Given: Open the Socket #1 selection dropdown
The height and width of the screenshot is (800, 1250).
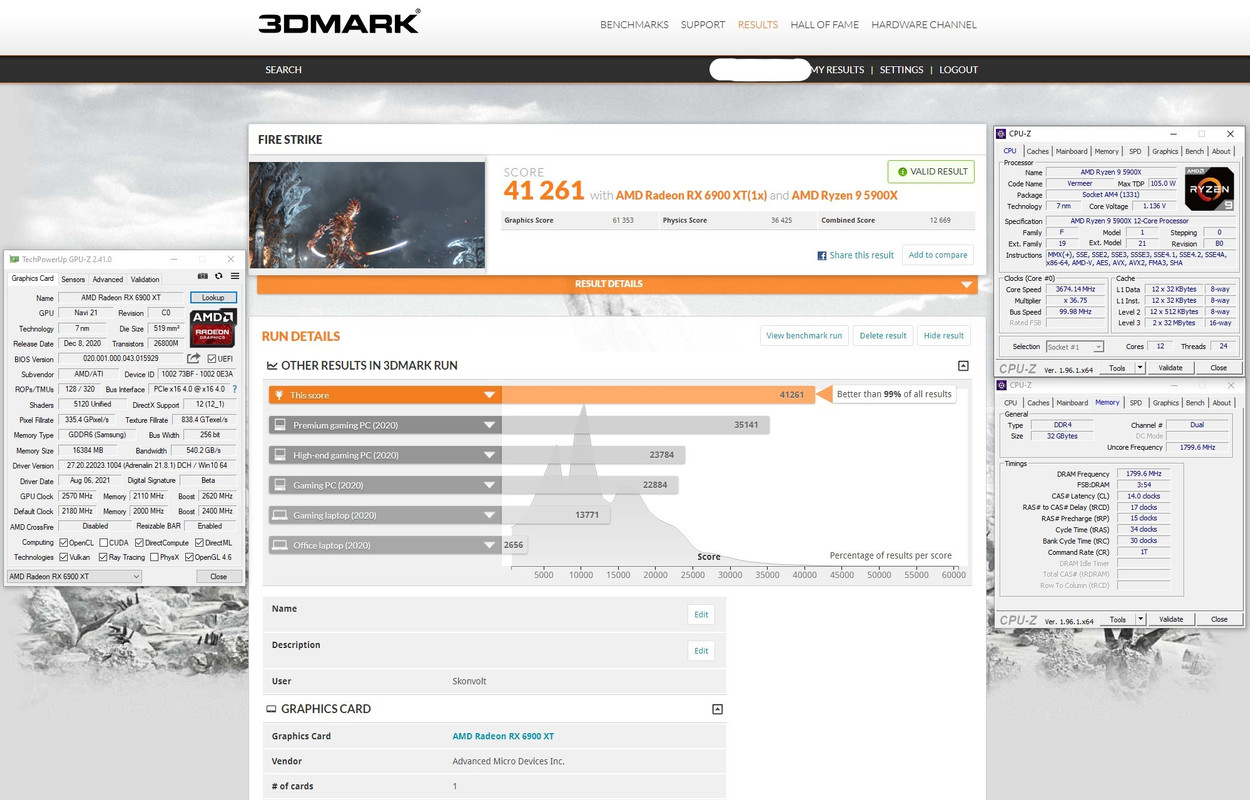Looking at the screenshot, I should [1074, 347].
